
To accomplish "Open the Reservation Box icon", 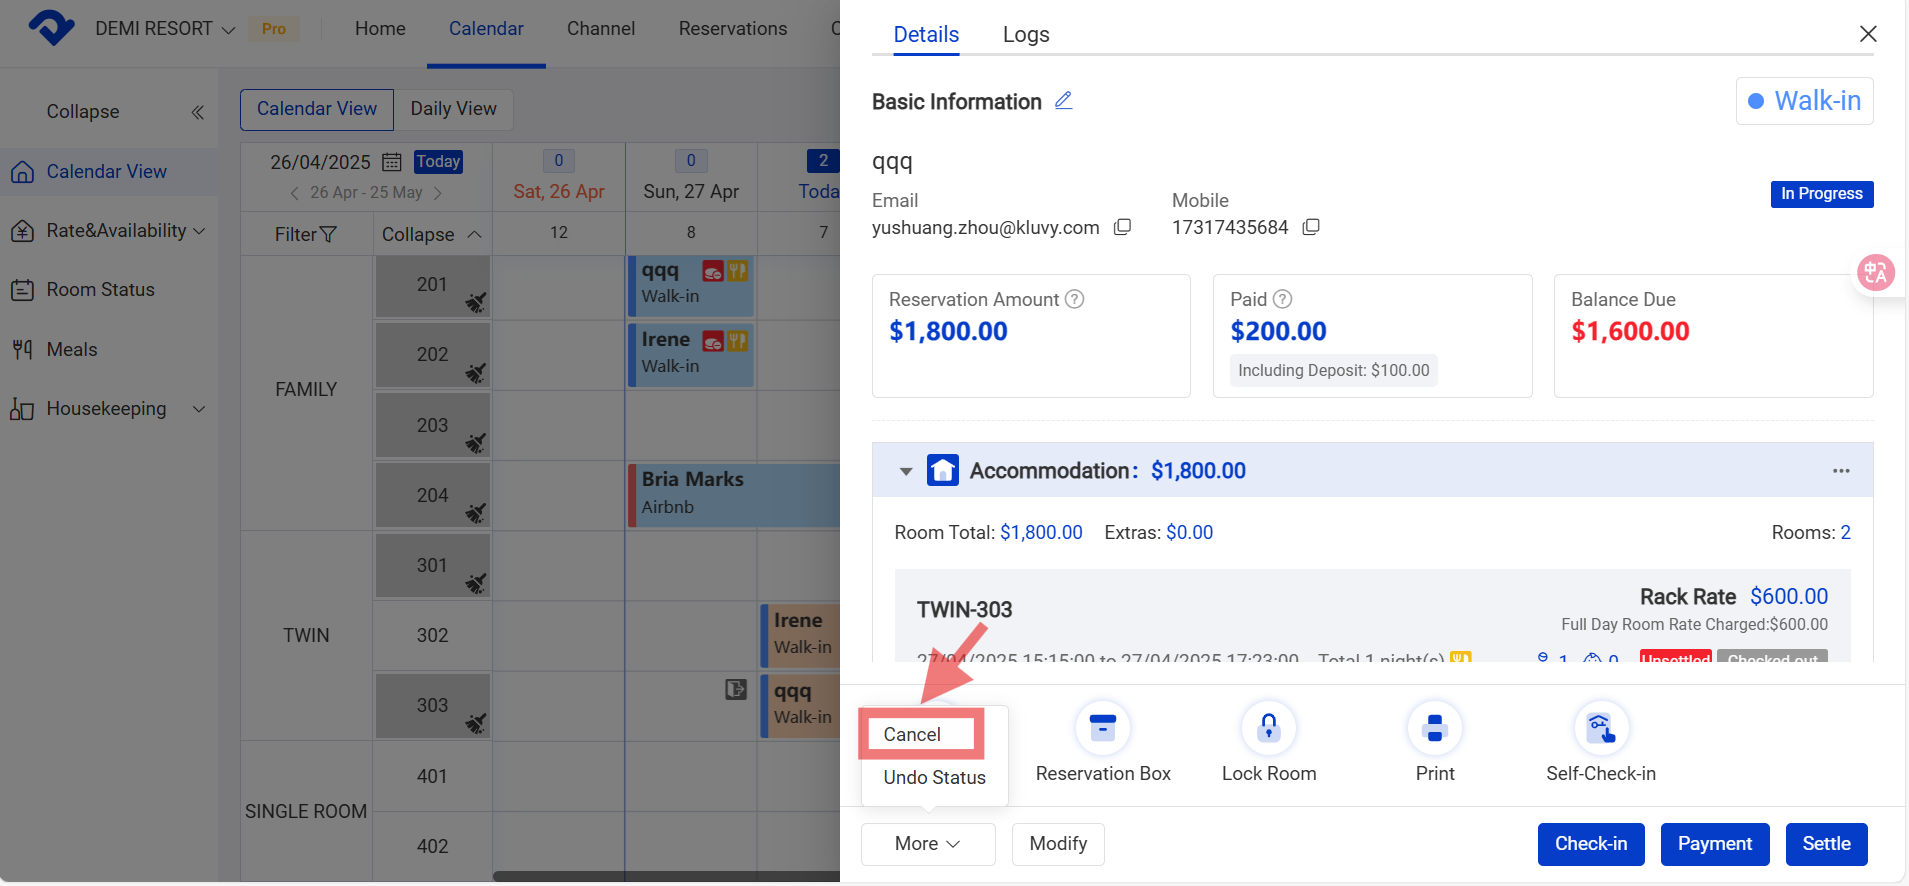I will [1102, 728].
